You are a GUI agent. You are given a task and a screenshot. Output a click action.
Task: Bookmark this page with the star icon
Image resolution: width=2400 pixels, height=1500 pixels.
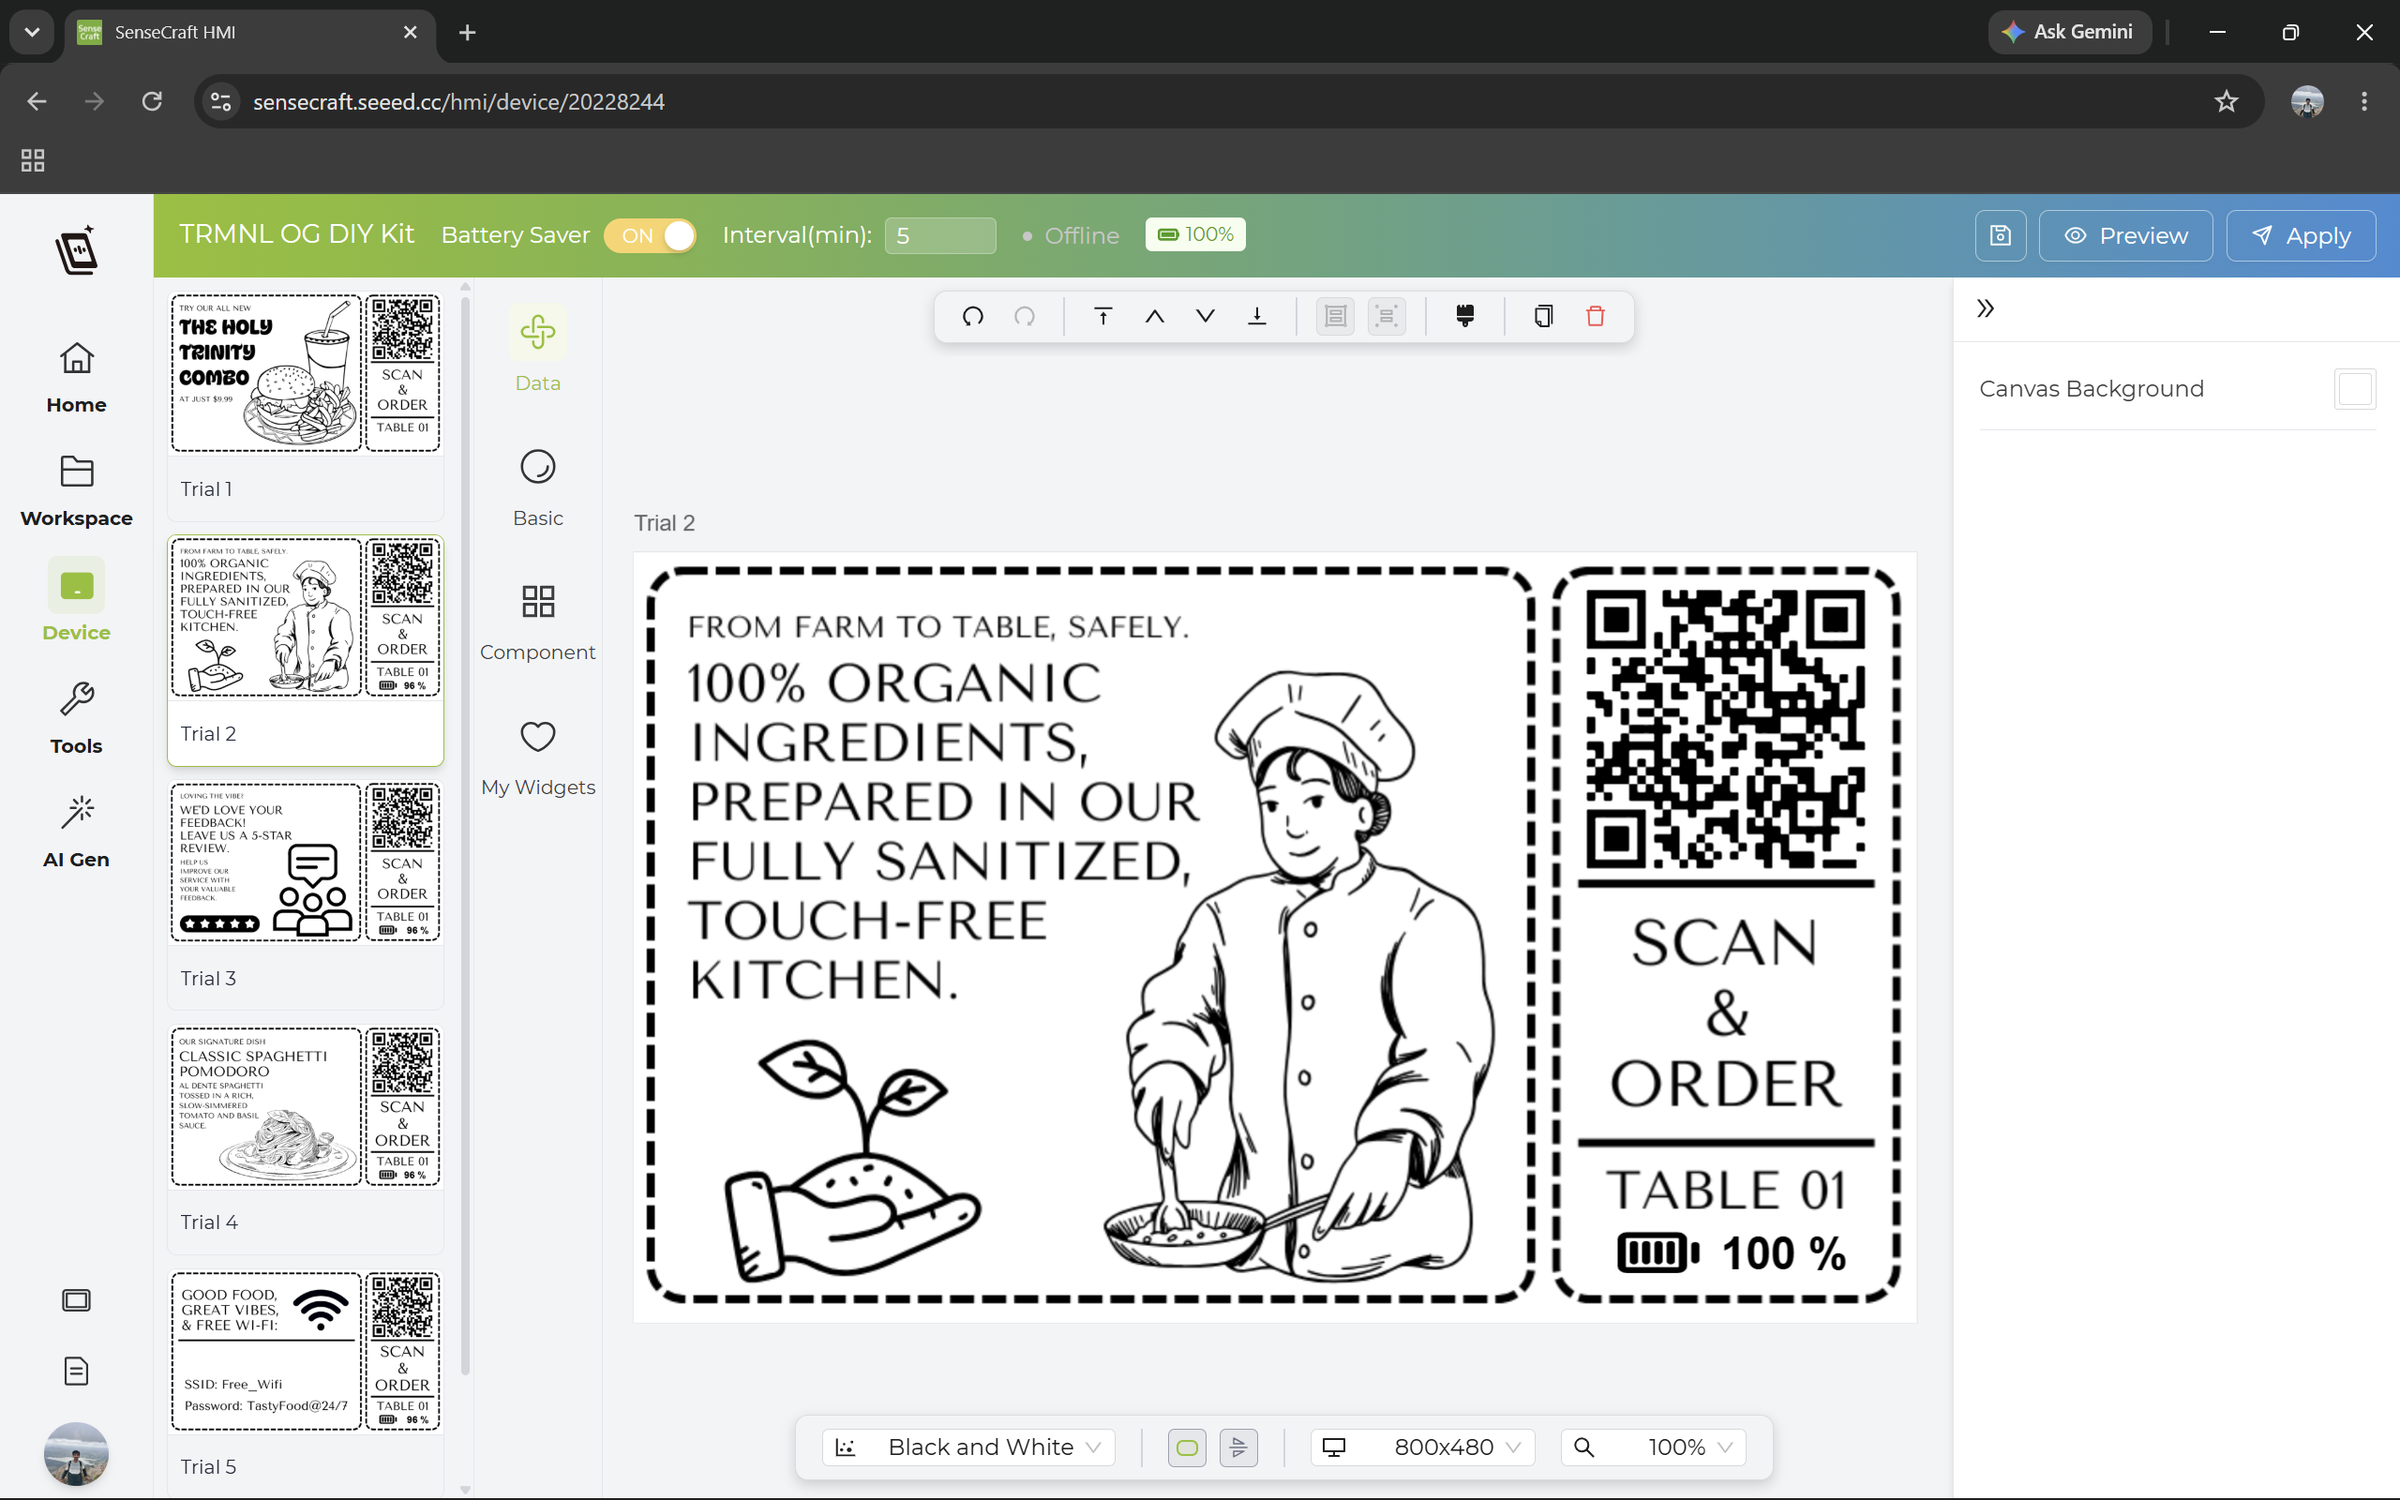(x=2226, y=101)
